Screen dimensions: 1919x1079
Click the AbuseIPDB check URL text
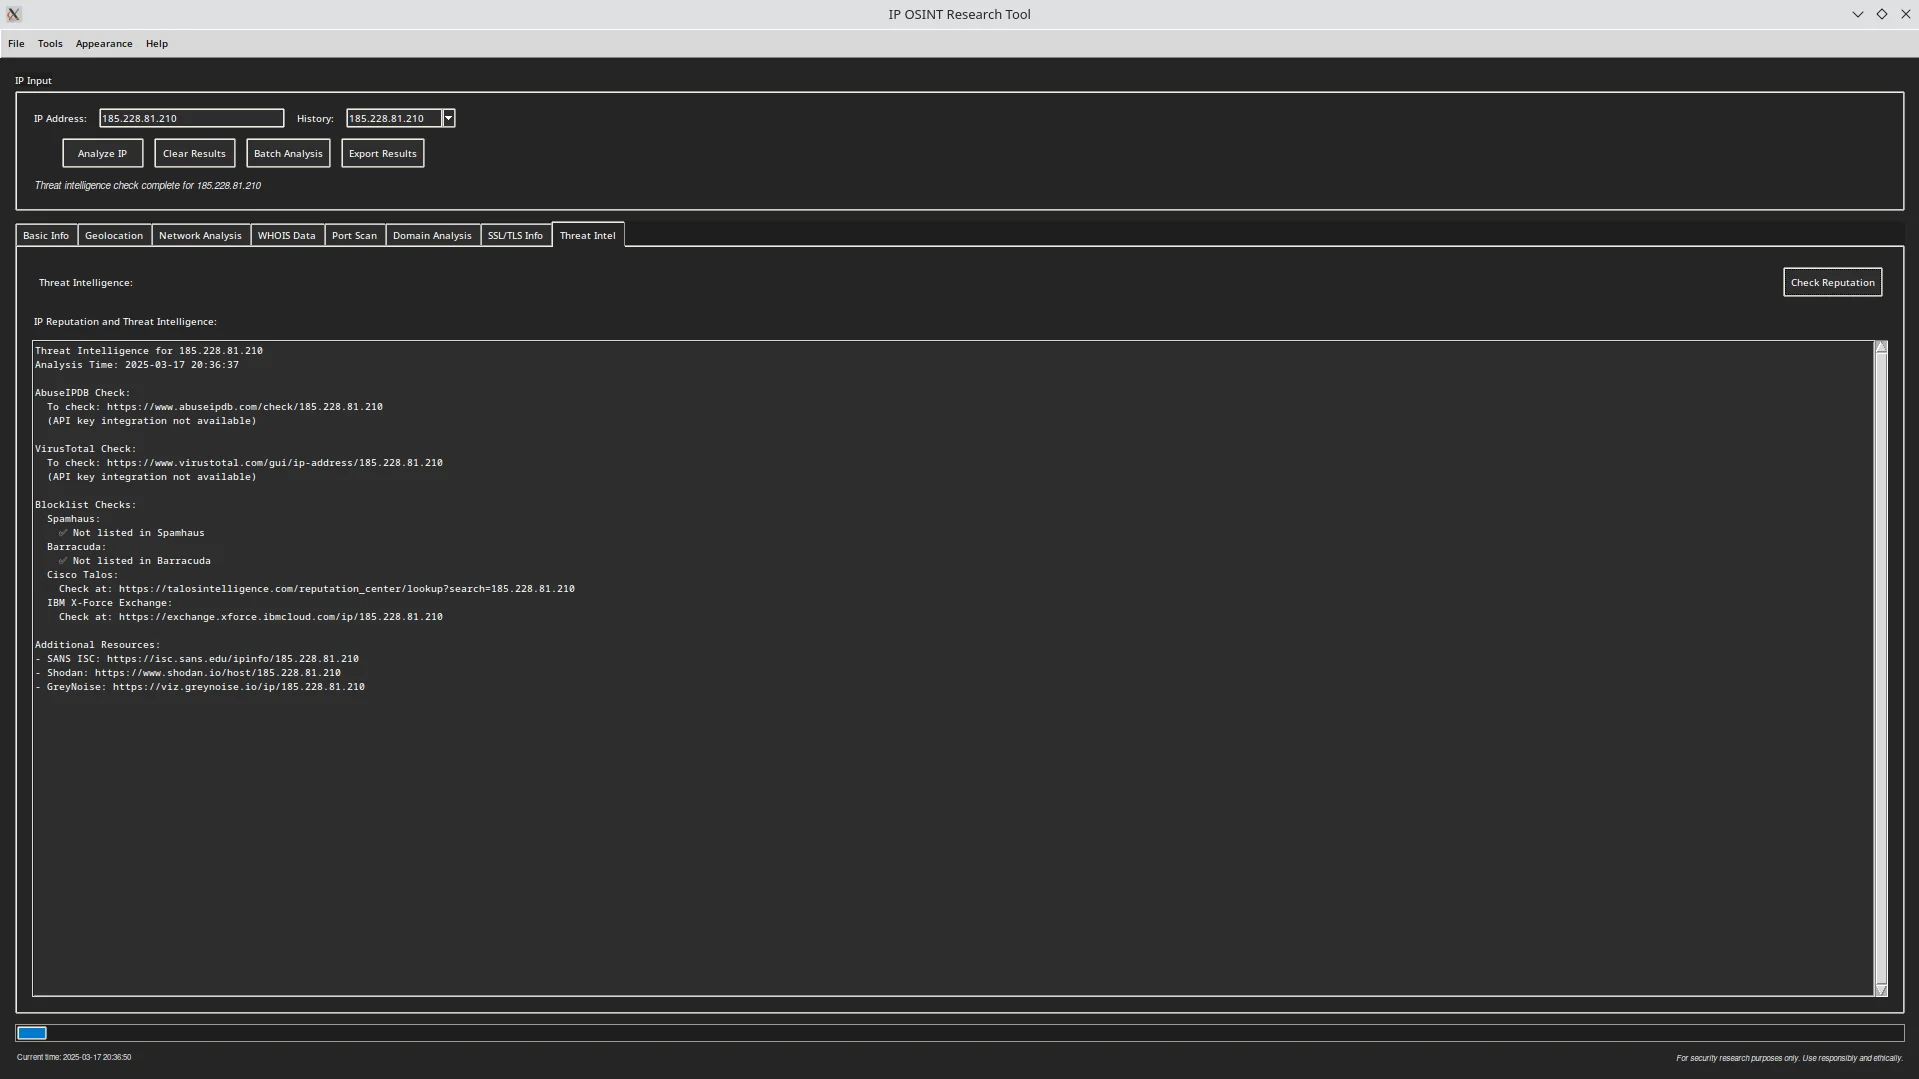click(245, 407)
